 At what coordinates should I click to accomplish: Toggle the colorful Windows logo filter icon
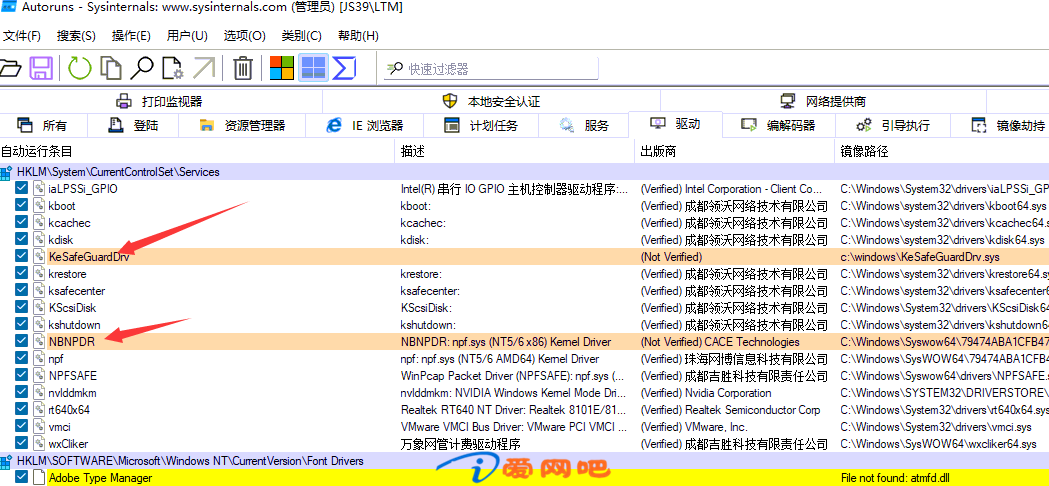[x=282, y=68]
